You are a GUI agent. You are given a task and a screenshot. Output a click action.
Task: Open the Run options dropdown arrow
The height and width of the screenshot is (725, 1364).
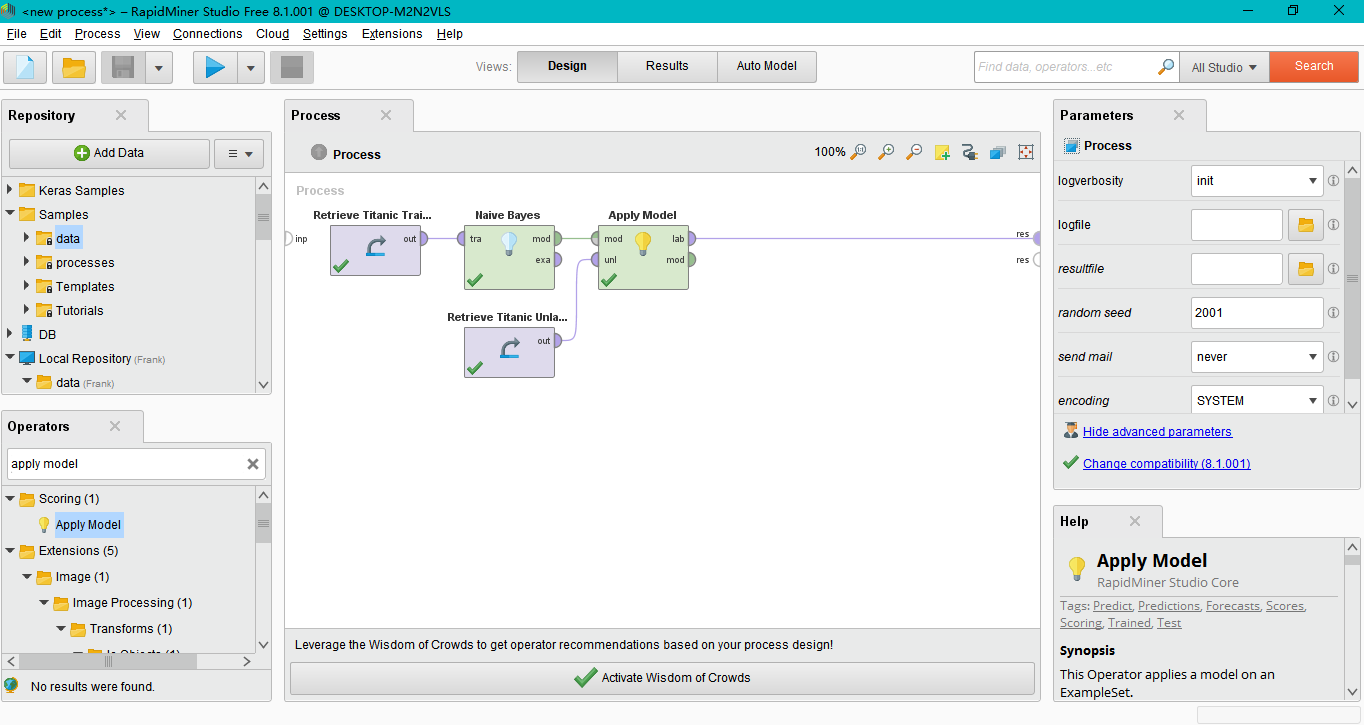click(250, 67)
